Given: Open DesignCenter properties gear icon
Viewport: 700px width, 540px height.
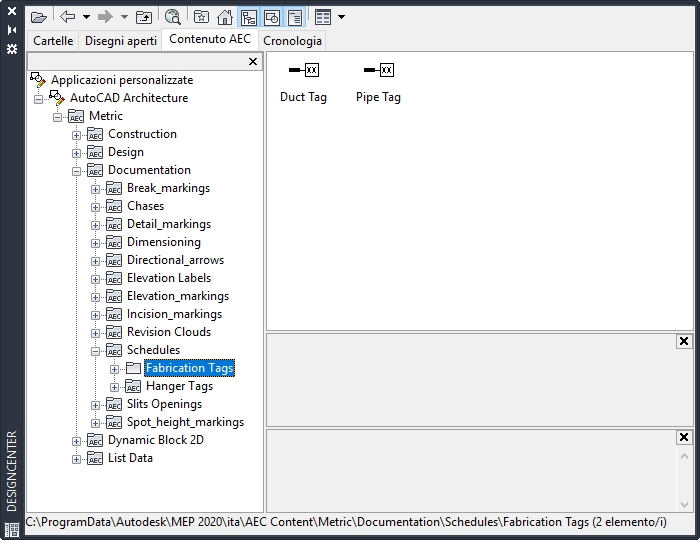Looking at the screenshot, I should 12,49.
